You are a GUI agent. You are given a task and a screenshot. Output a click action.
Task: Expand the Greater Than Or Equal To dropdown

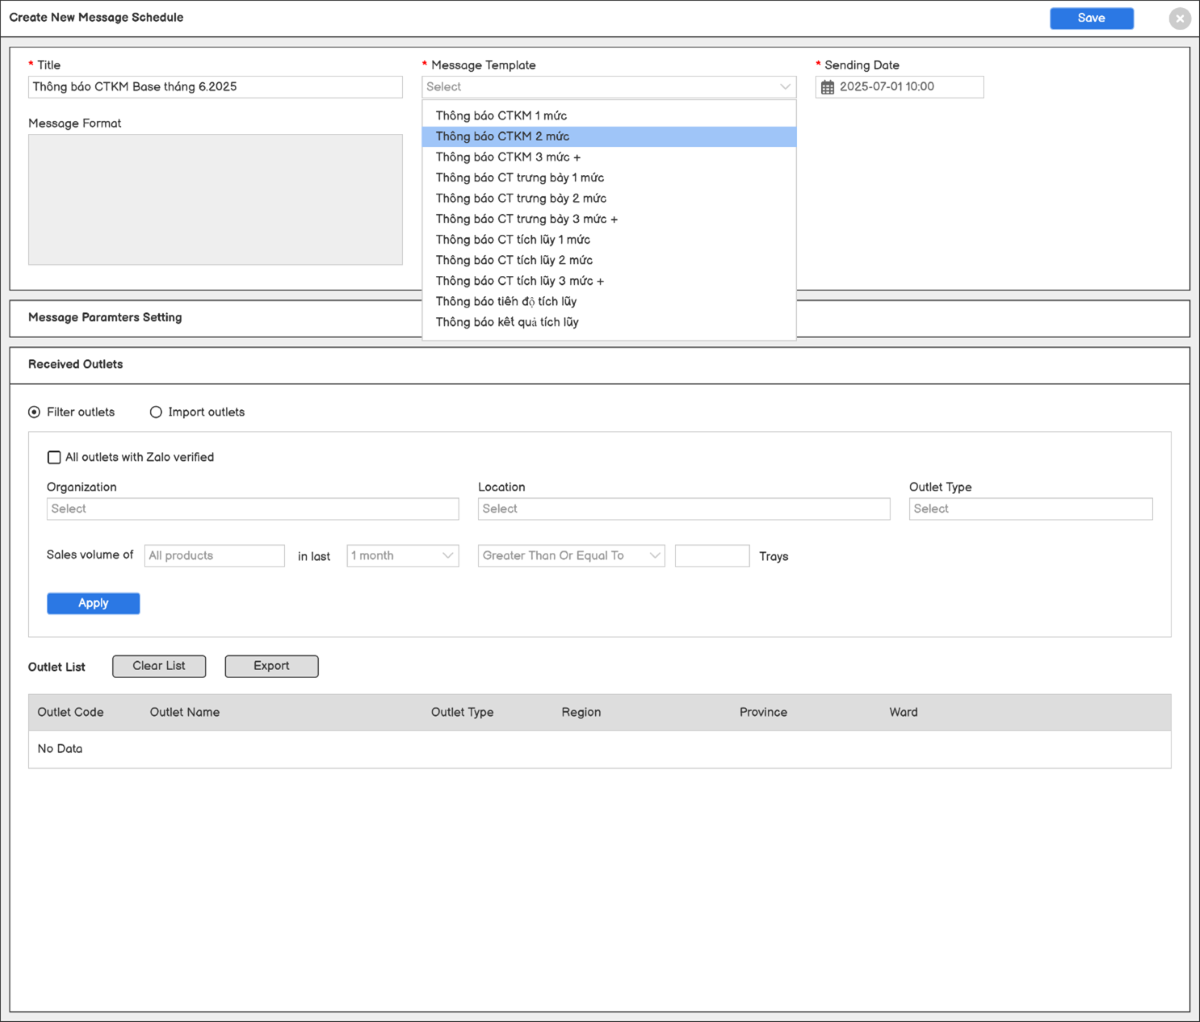(x=571, y=556)
